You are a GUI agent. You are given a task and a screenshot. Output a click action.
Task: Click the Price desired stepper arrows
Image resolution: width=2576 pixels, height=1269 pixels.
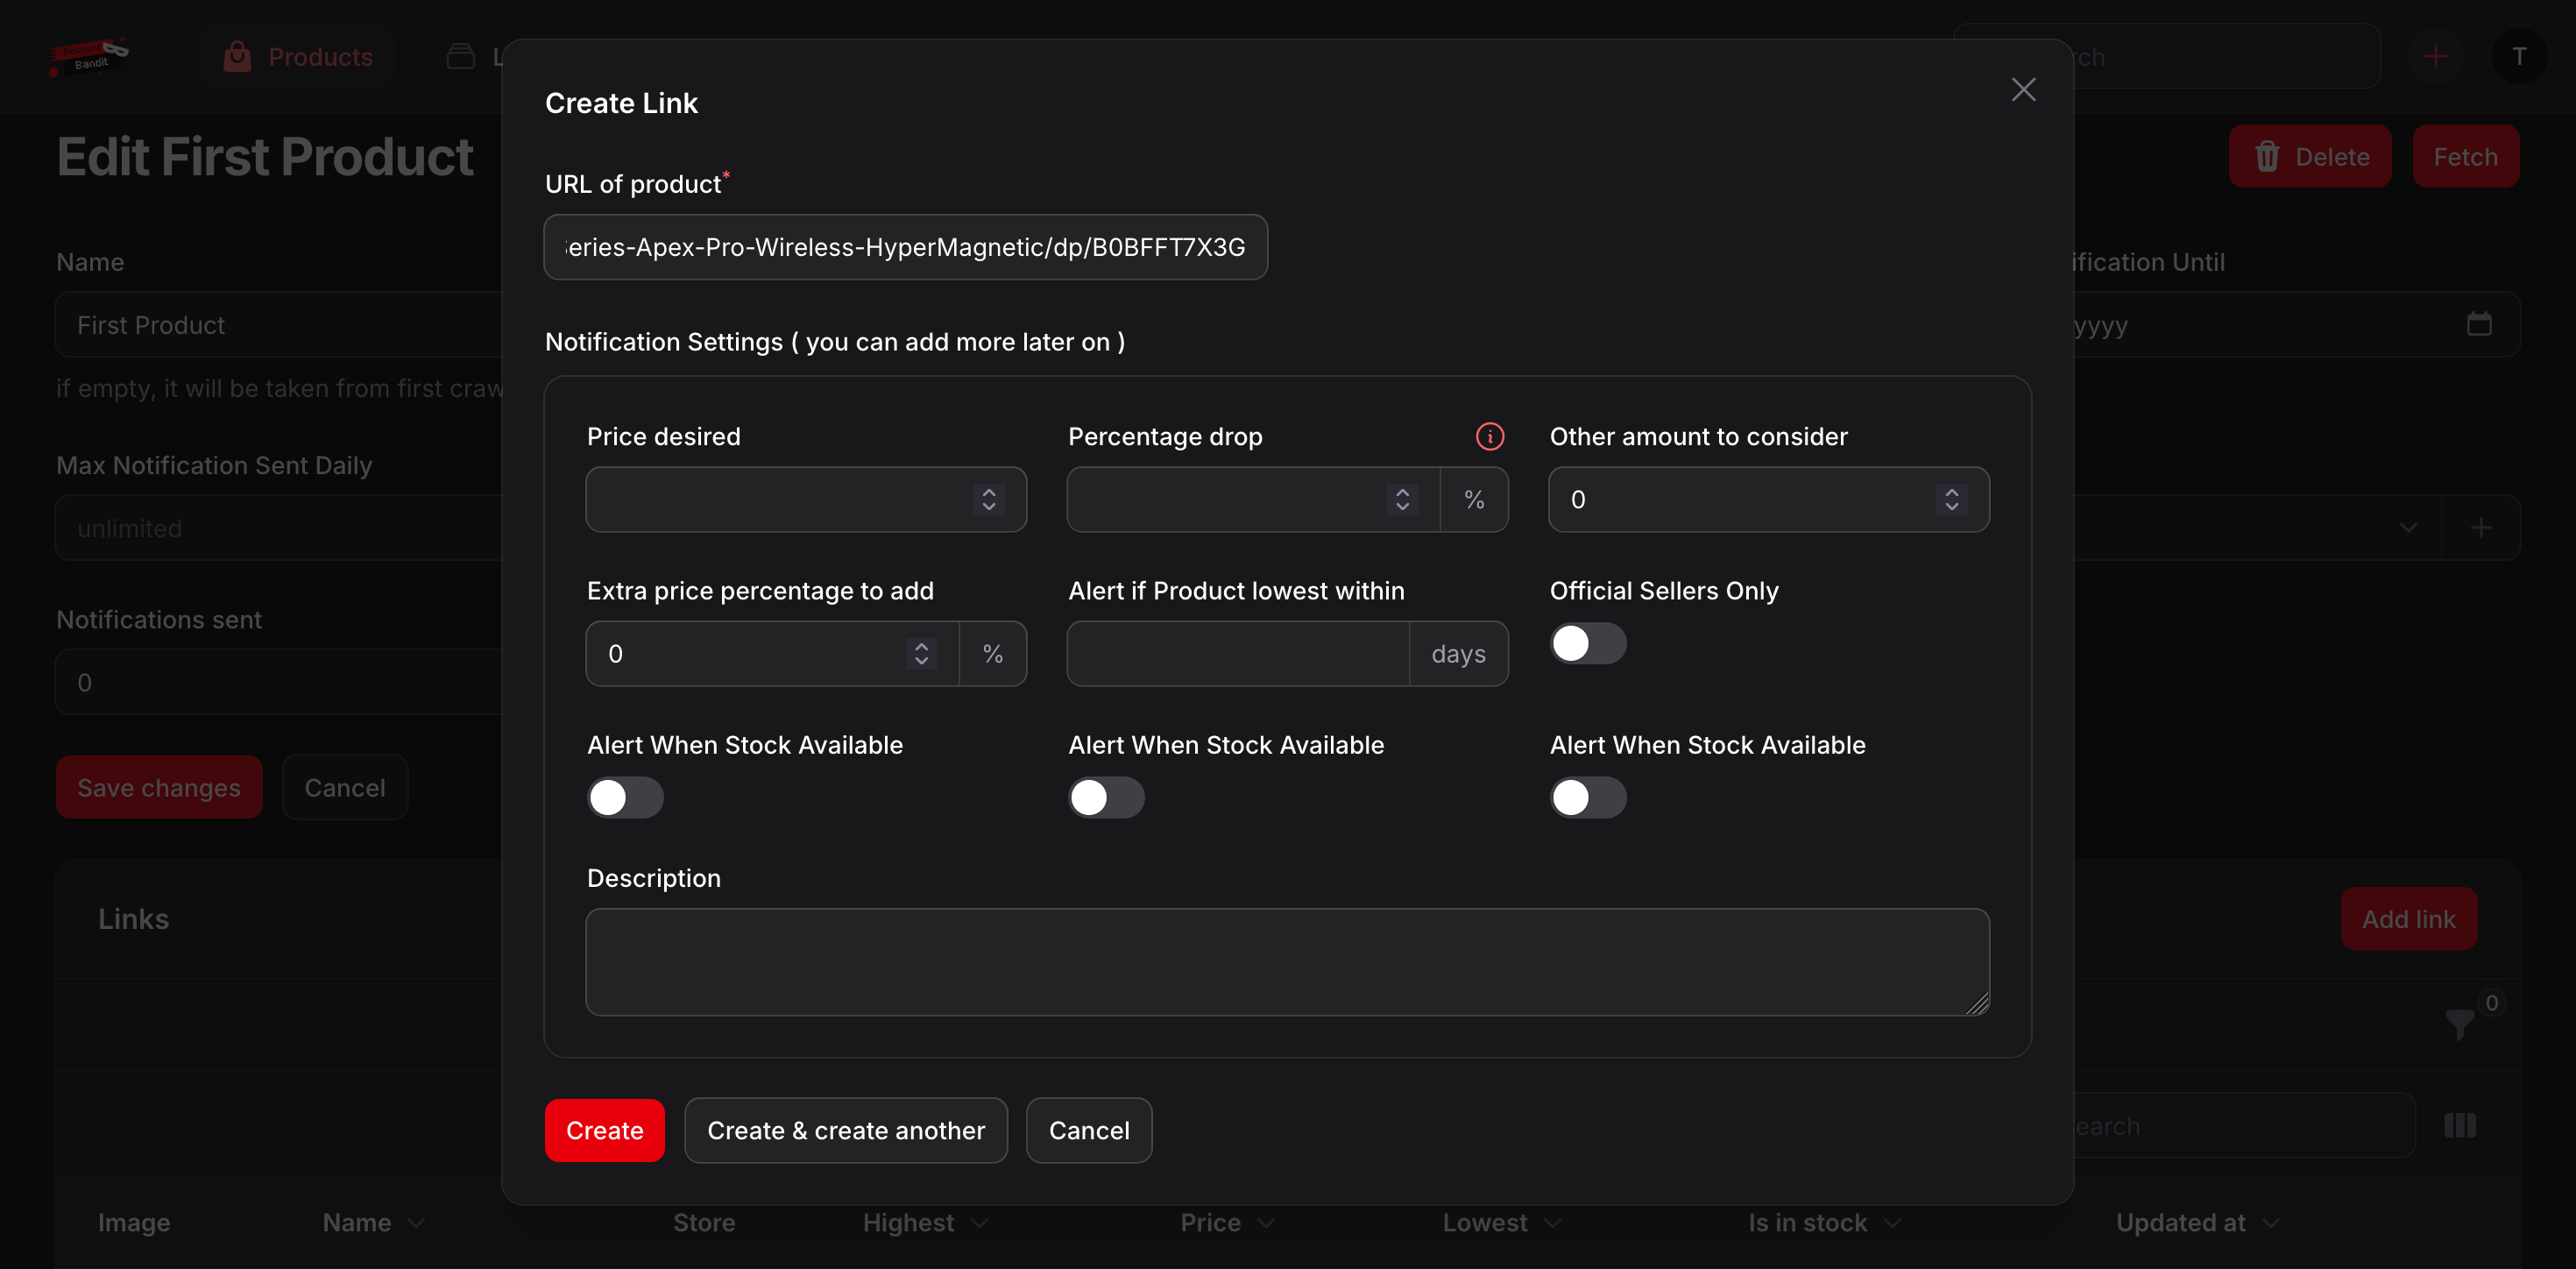(988, 499)
